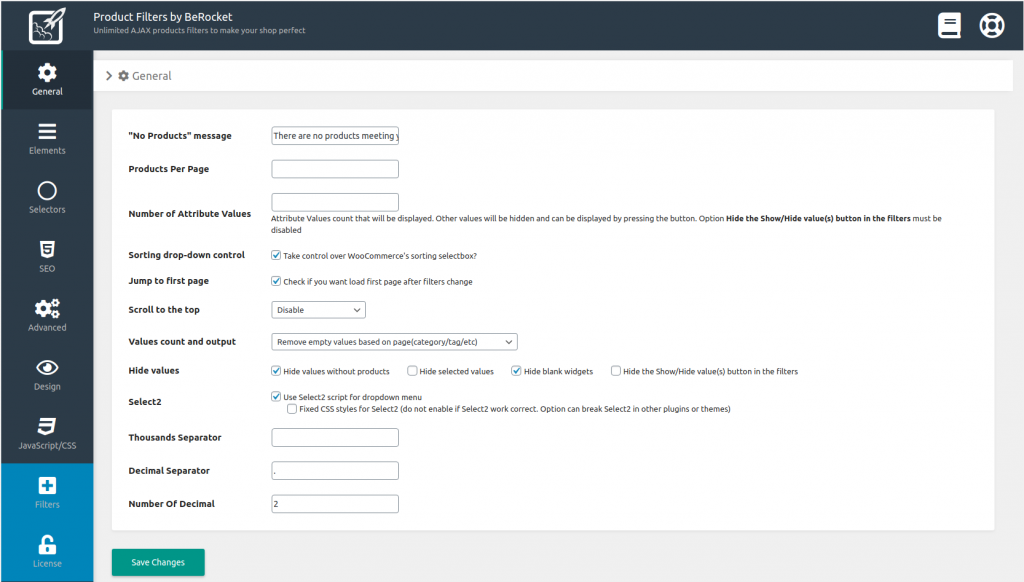The height and width of the screenshot is (582, 1024).
Task: Go to the Selectors sidebar section
Action: tap(47, 198)
